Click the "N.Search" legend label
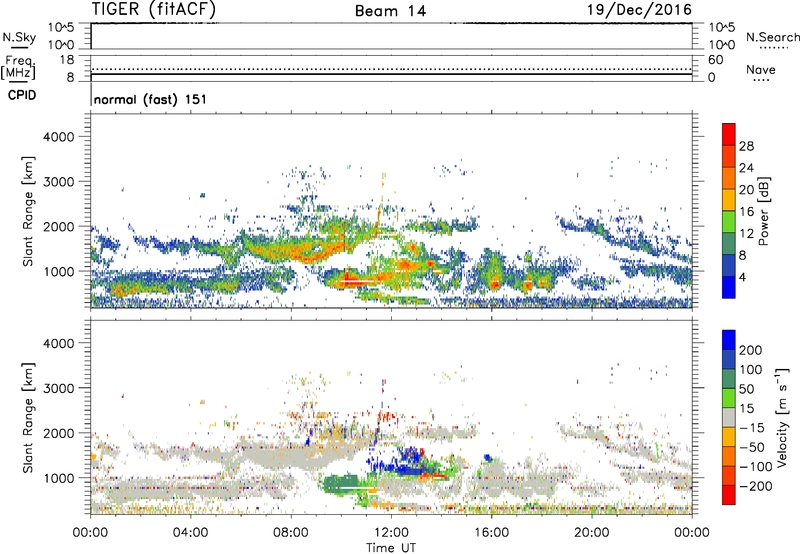 click(772, 37)
